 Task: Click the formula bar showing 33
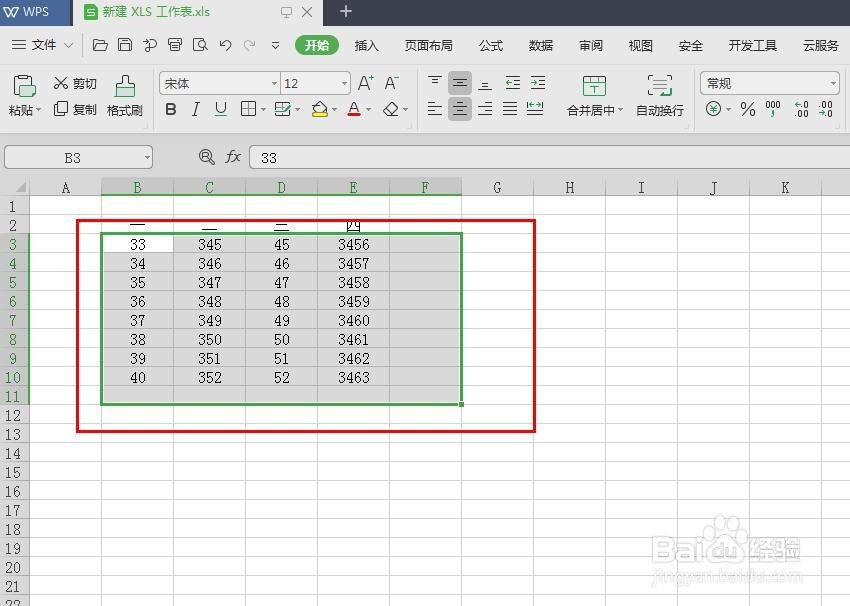pos(549,158)
